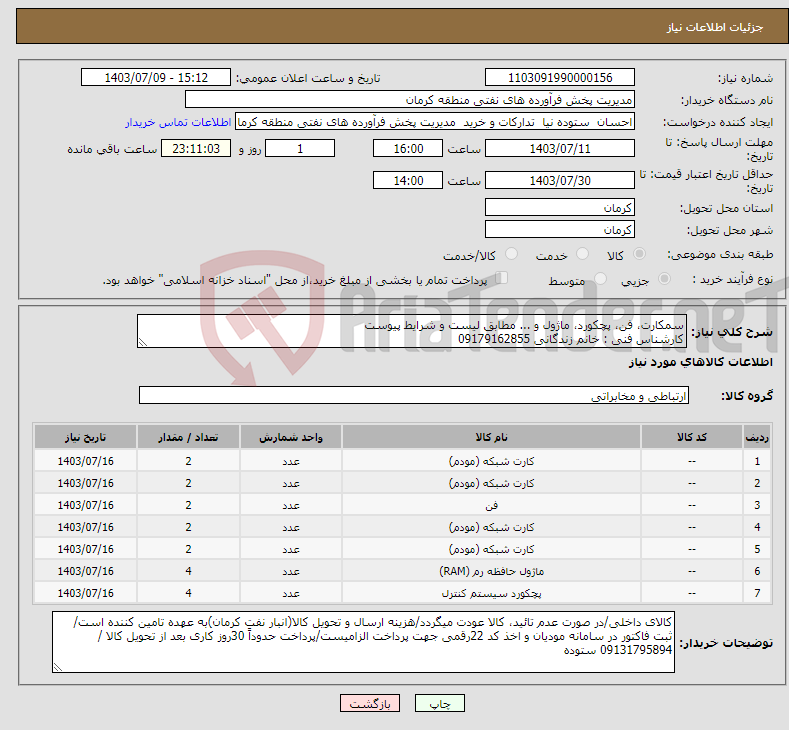Click the 16:00 deadline time field
Image resolution: width=789 pixels, height=730 pixels.
coord(408,148)
